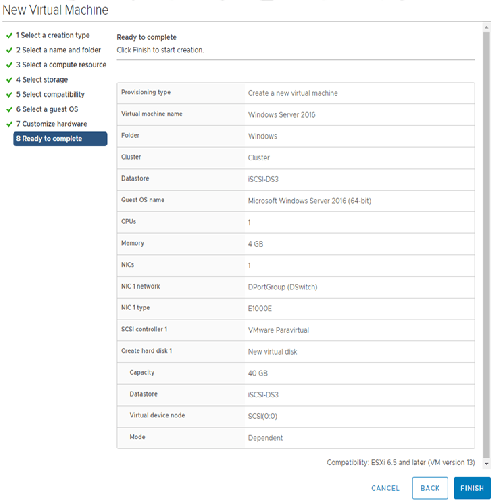Click green checkmark beside Select a guest OS
This screenshot has height=501, width=491.
click(x=9, y=109)
